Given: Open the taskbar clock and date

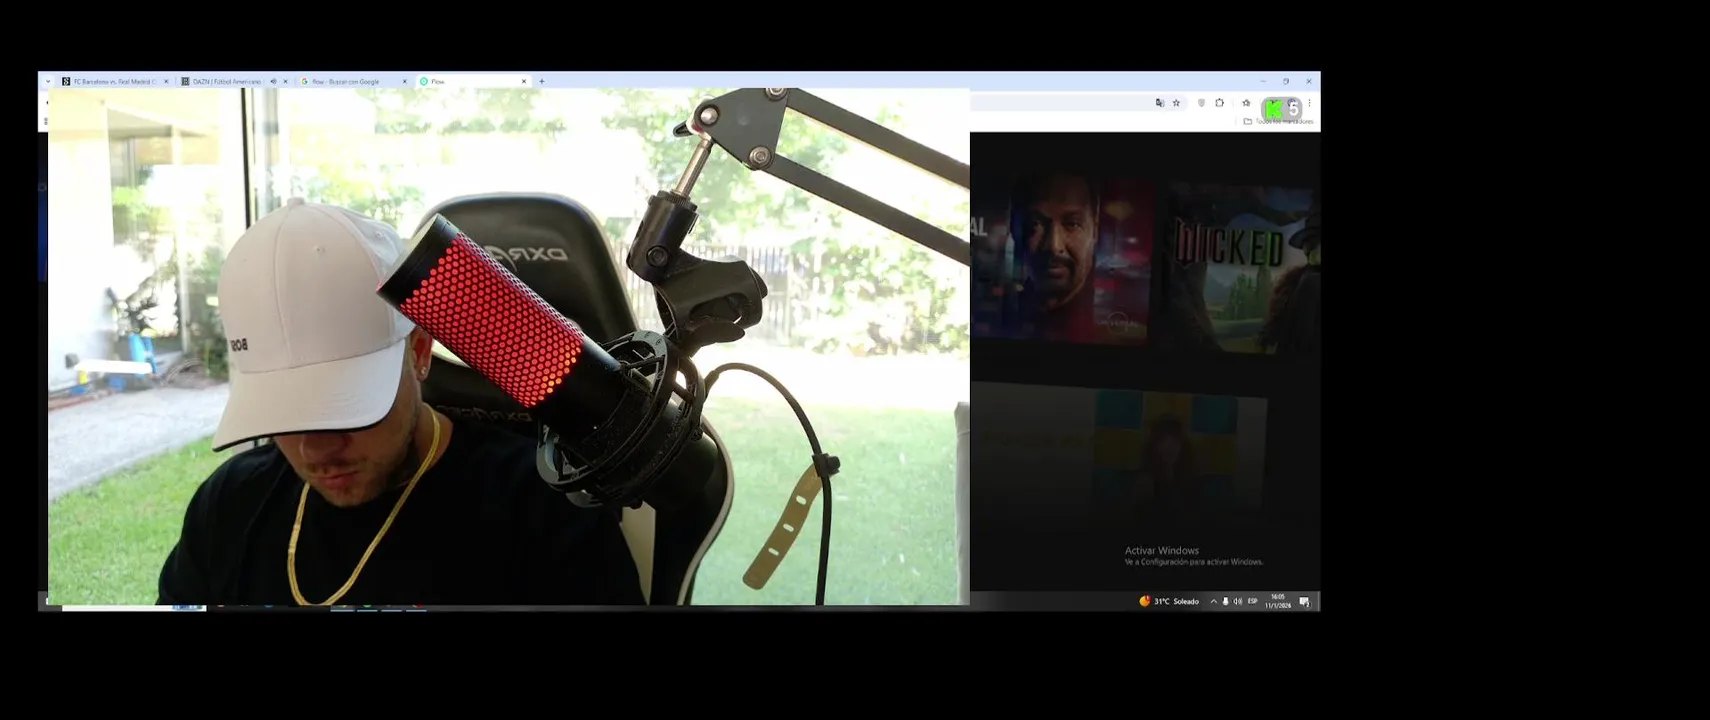Looking at the screenshot, I should point(1277,601).
